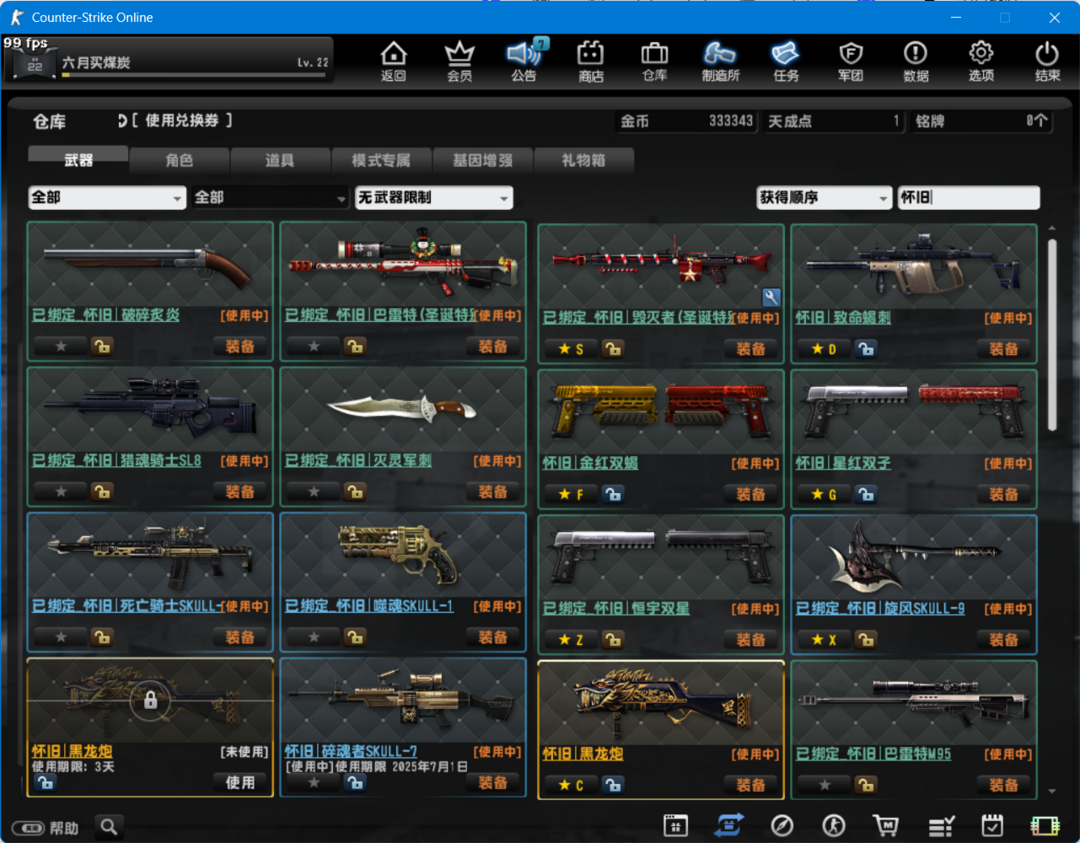
Task: Open the 无武器限制 dropdown
Action: tap(434, 198)
